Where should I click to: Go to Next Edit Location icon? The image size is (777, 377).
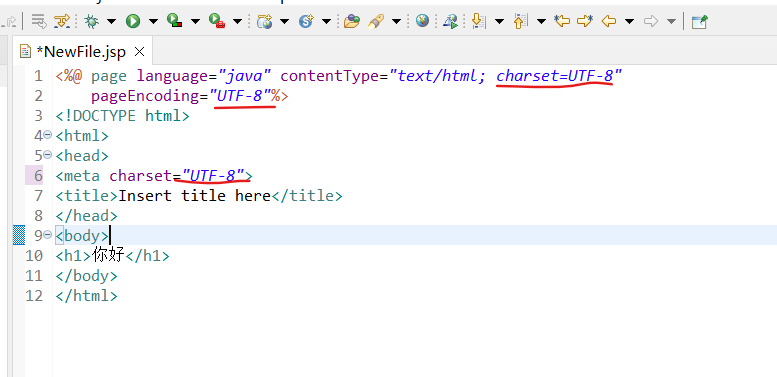click(x=585, y=21)
